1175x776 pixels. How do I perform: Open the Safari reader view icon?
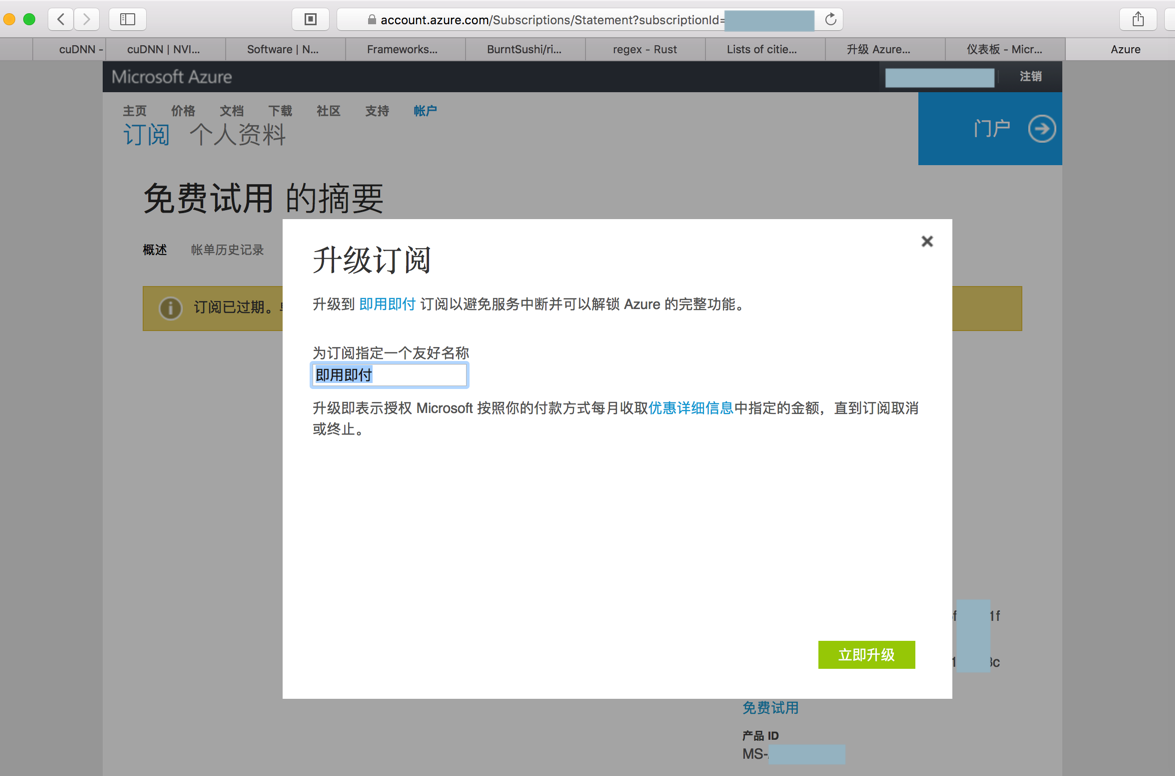point(311,19)
